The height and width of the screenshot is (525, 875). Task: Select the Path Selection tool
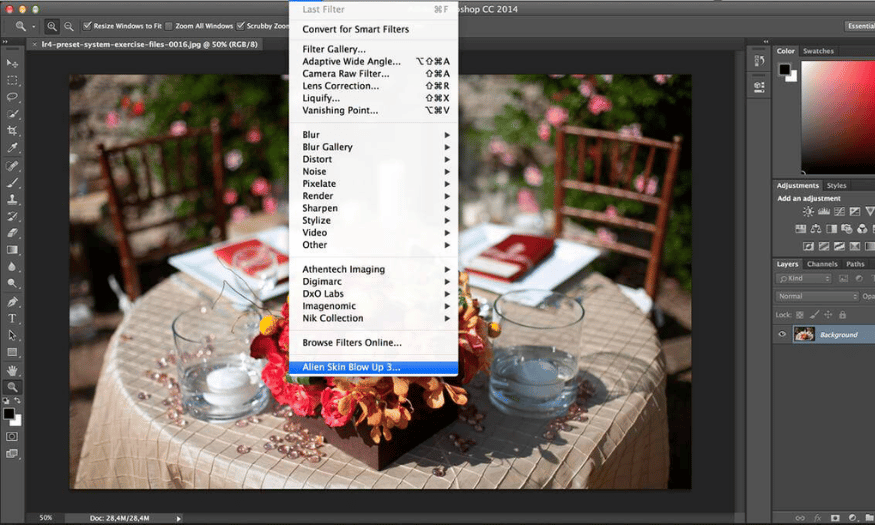[12, 335]
